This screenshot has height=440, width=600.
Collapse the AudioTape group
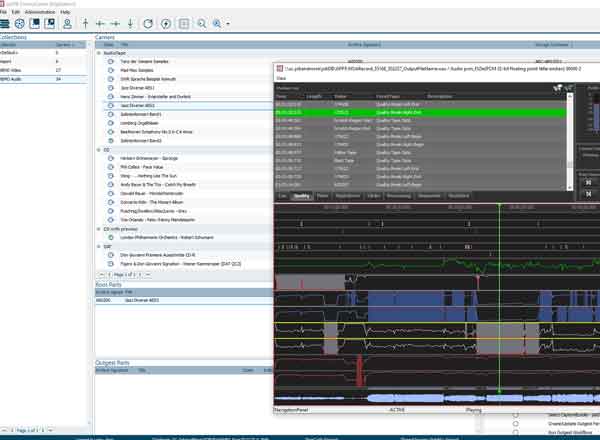(x=99, y=53)
